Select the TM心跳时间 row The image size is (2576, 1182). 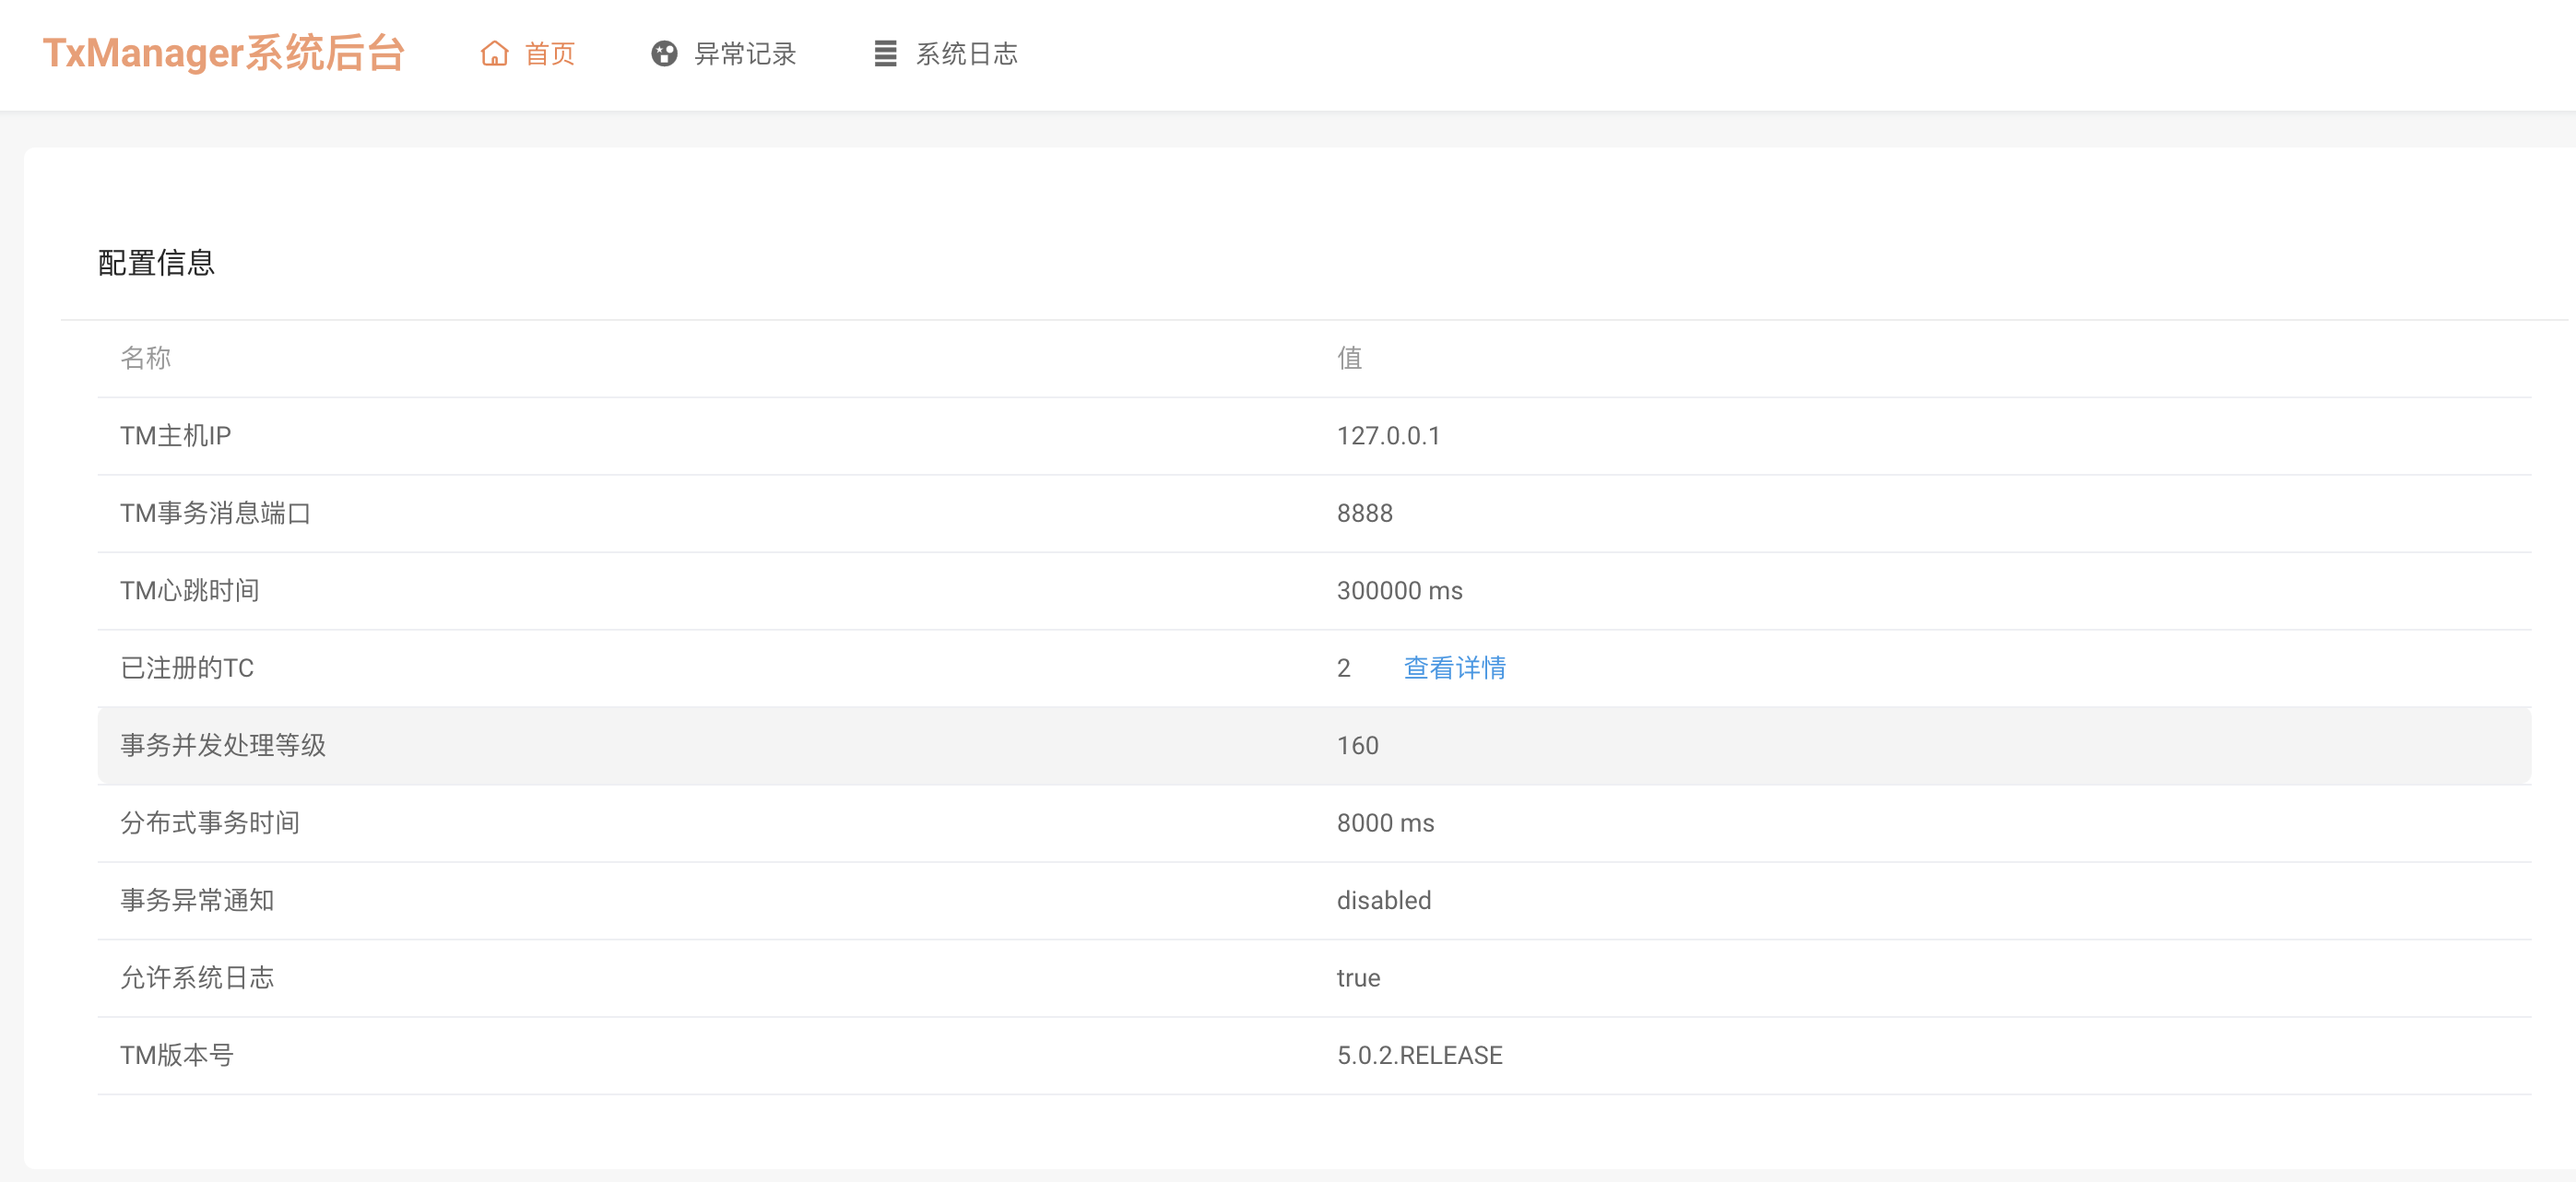point(190,591)
